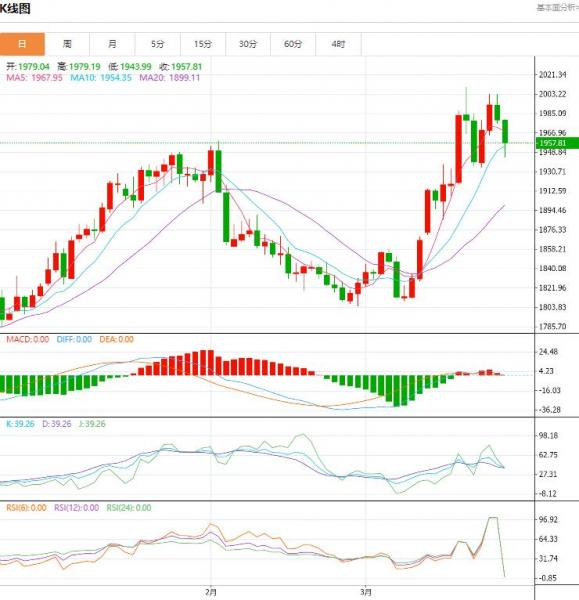Open the 60分 timeframe tab
Screen dimensions: 579x600
coord(293,44)
